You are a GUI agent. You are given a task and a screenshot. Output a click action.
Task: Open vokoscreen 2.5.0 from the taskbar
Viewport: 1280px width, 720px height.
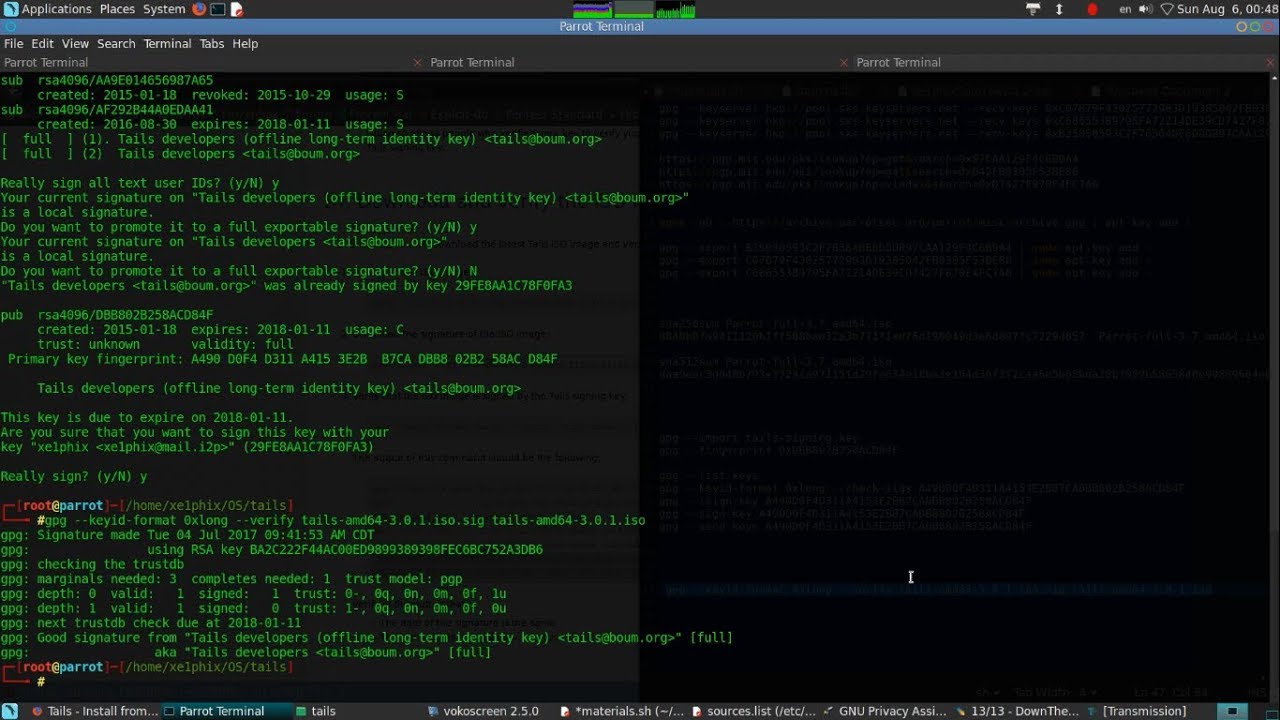tap(483, 711)
